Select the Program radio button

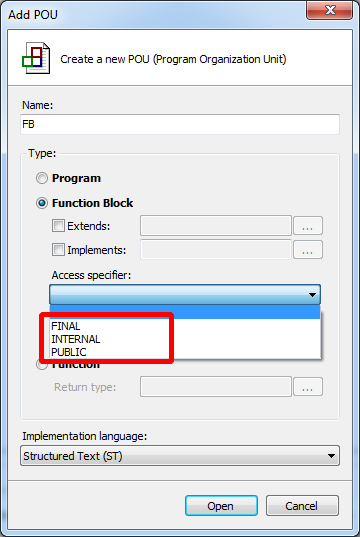click(42, 178)
